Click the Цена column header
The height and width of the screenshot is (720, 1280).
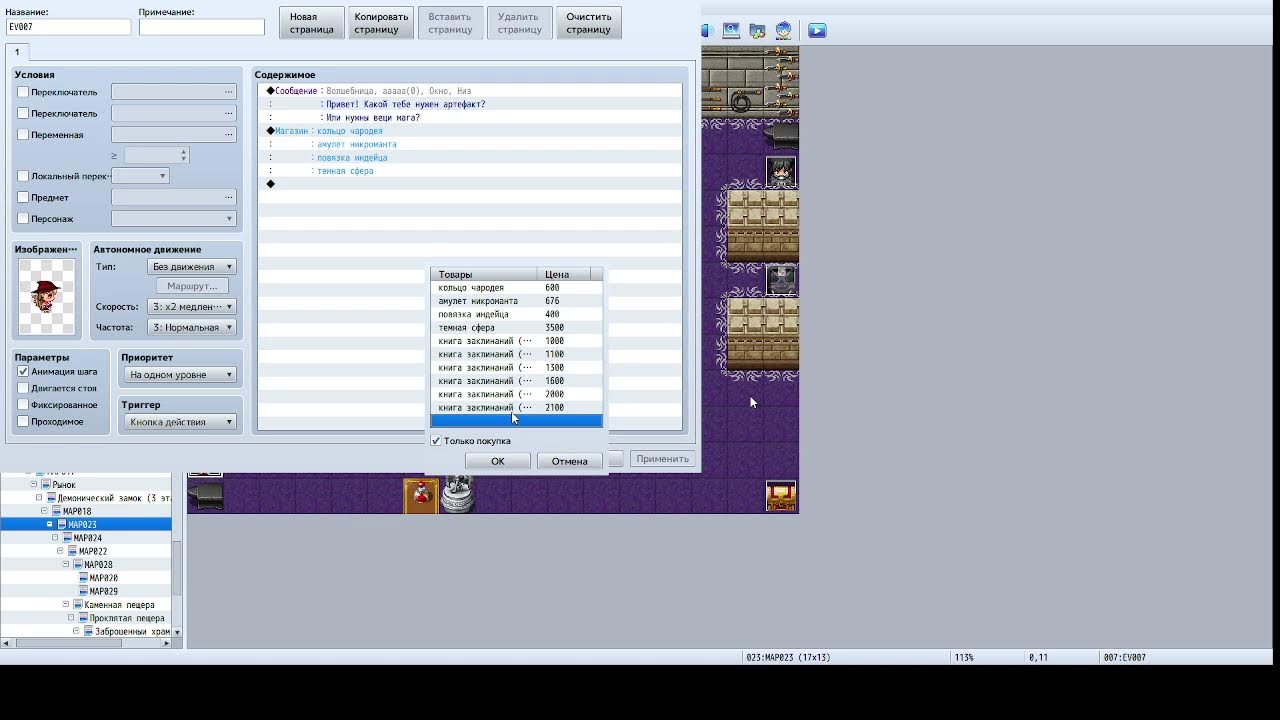click(x=564, y=274)
